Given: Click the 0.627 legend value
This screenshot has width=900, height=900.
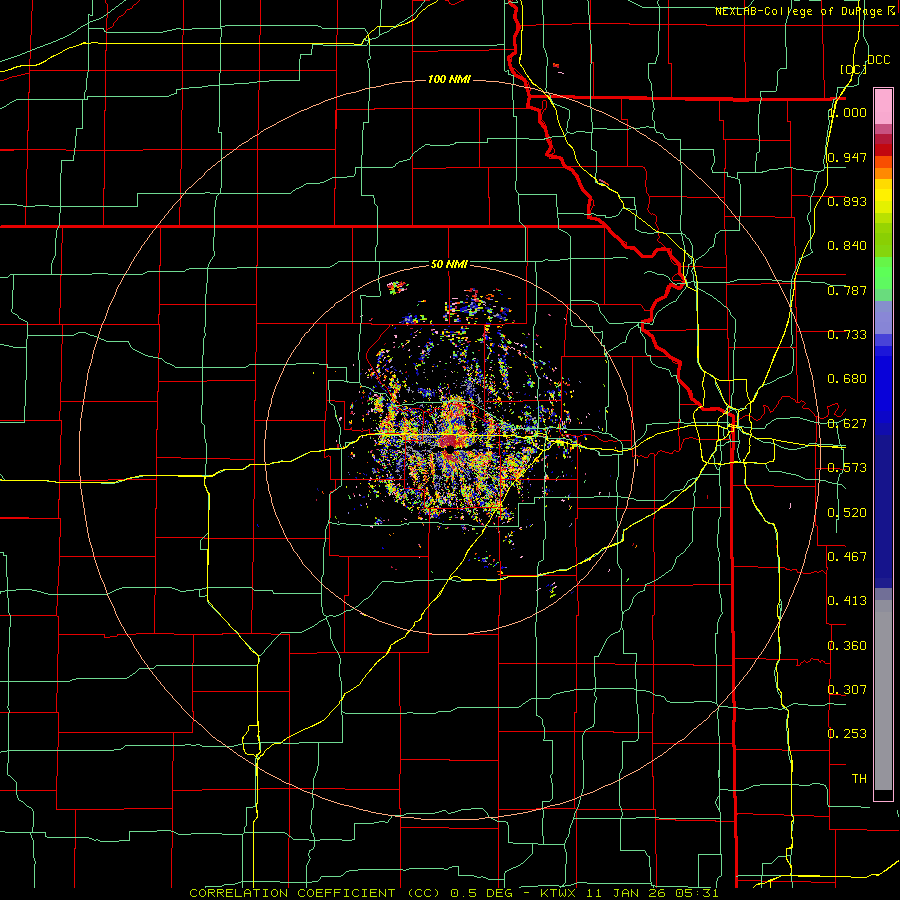Looking at the screenshot, I should tap(847, 424).
